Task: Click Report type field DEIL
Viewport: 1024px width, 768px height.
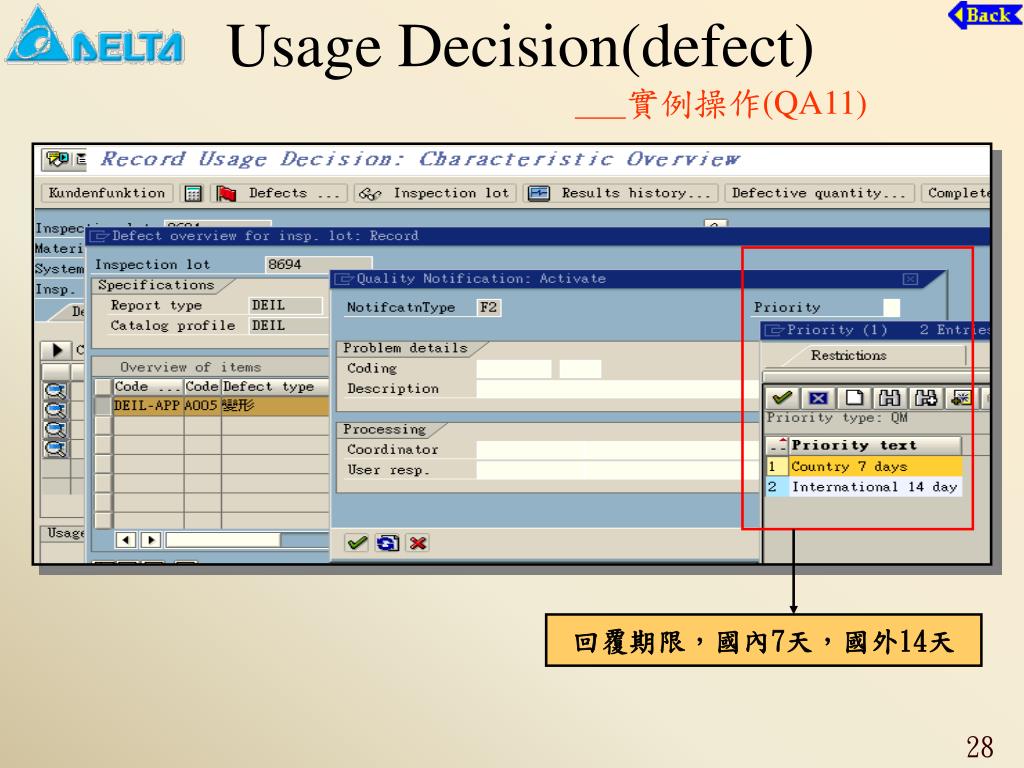Action: (x=286, y=306)
